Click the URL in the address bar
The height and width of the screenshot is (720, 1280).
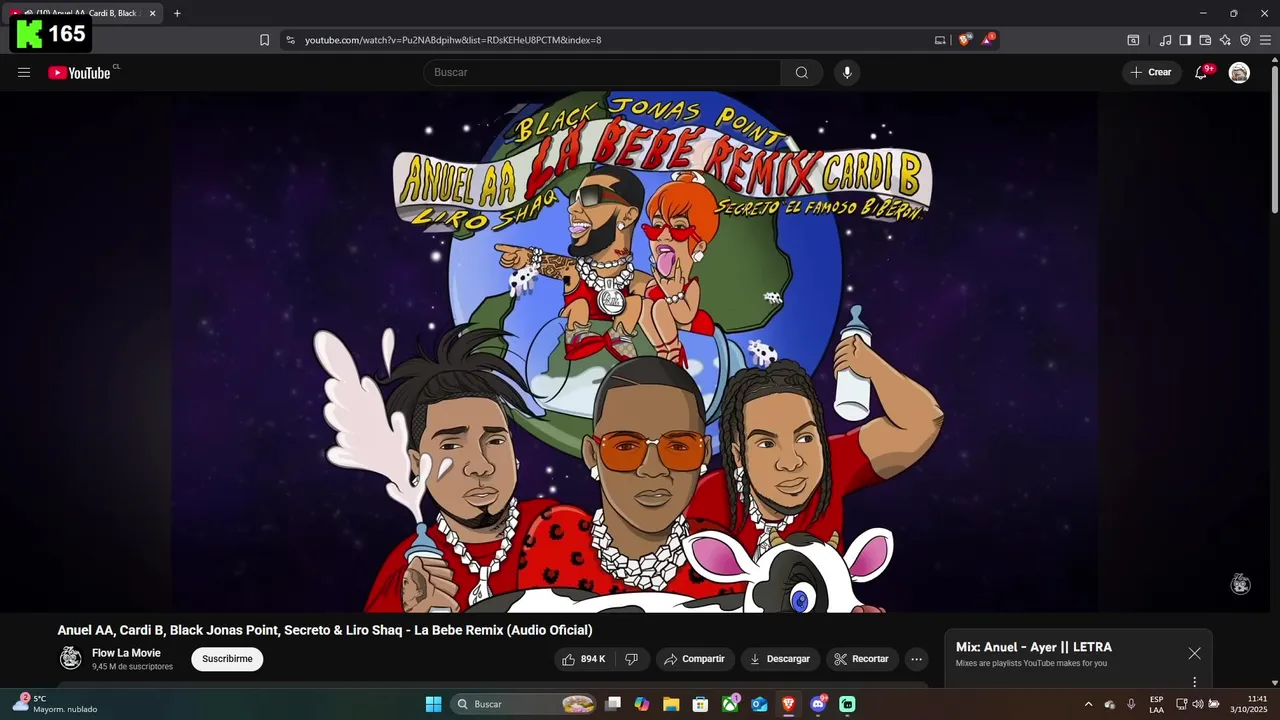click(x=453, y=40)
